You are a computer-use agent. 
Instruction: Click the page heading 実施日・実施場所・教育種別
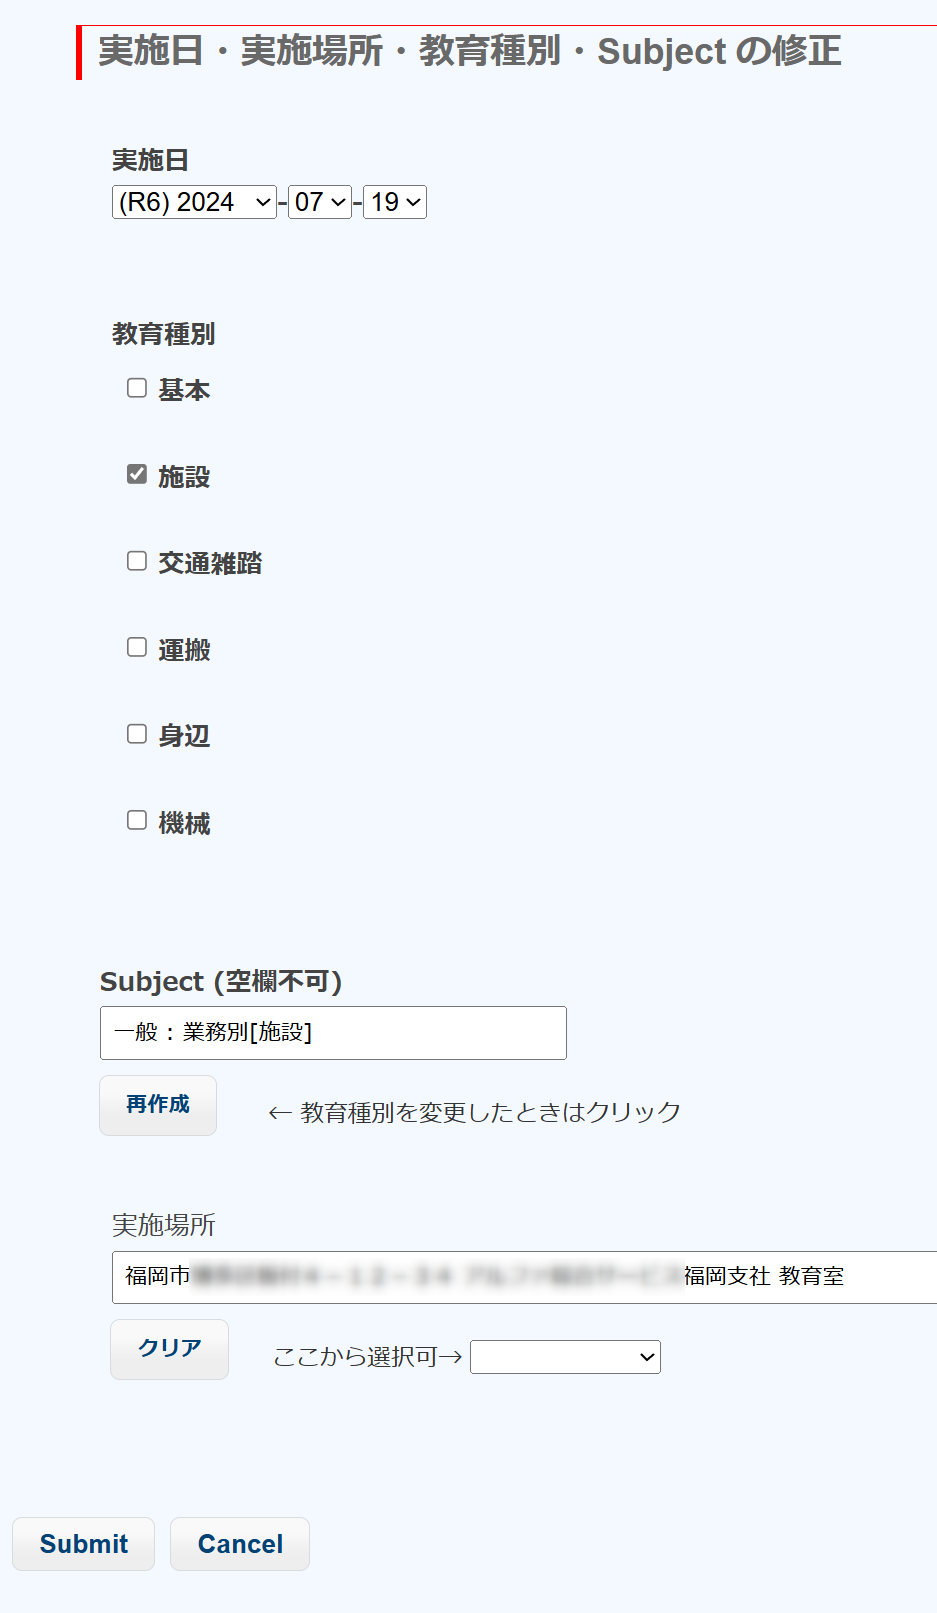(x=470, y=51)
